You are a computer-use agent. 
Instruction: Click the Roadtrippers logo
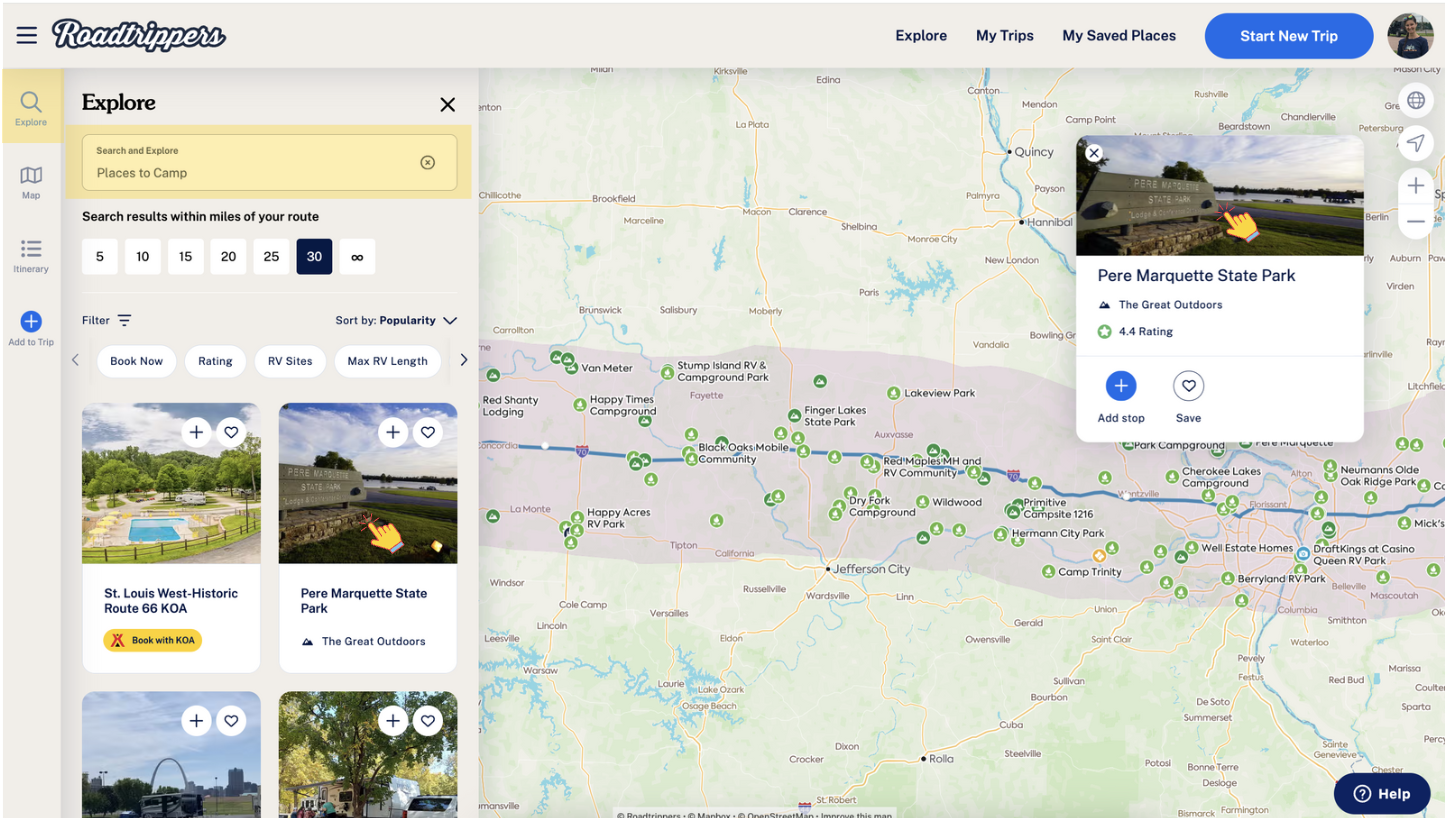pyautogui.click(x=139, y=35)
